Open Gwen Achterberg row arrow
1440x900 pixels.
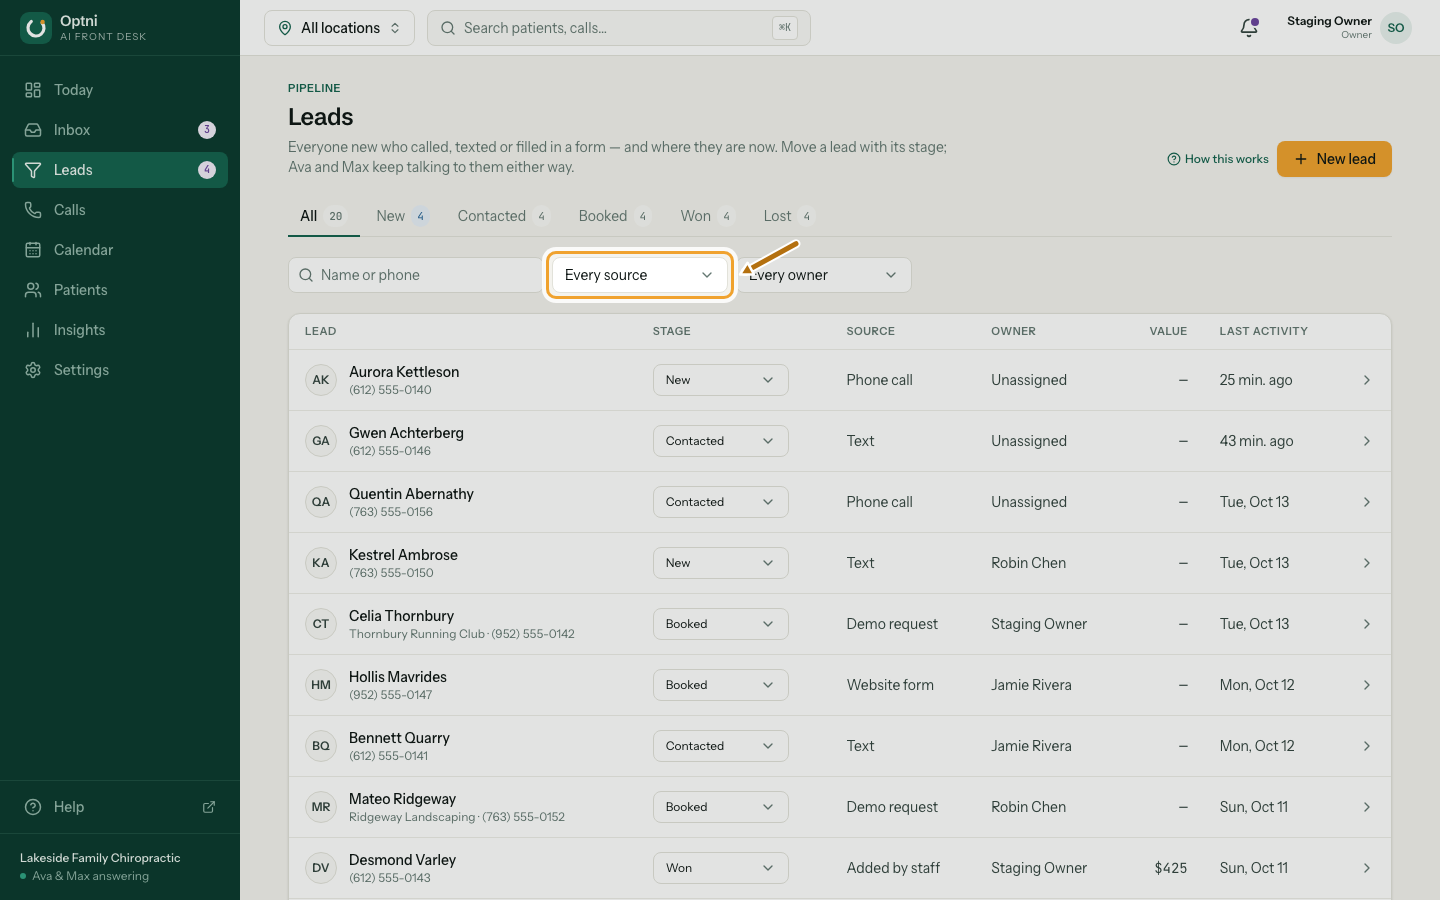click(1366, 441)
